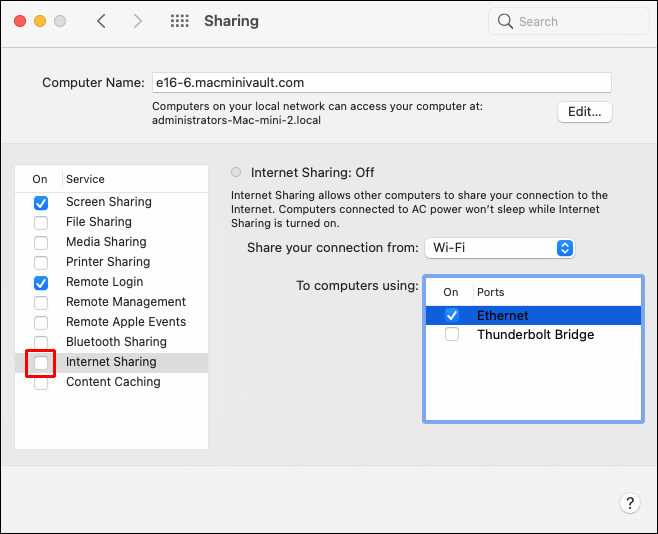Uncheck the Ethernet port checkbox
658x534 pixels.
coord(452,315)
